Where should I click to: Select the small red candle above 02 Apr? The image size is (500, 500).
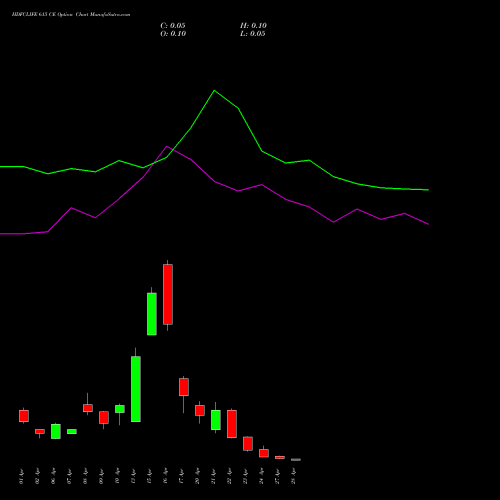coord(40,431)
